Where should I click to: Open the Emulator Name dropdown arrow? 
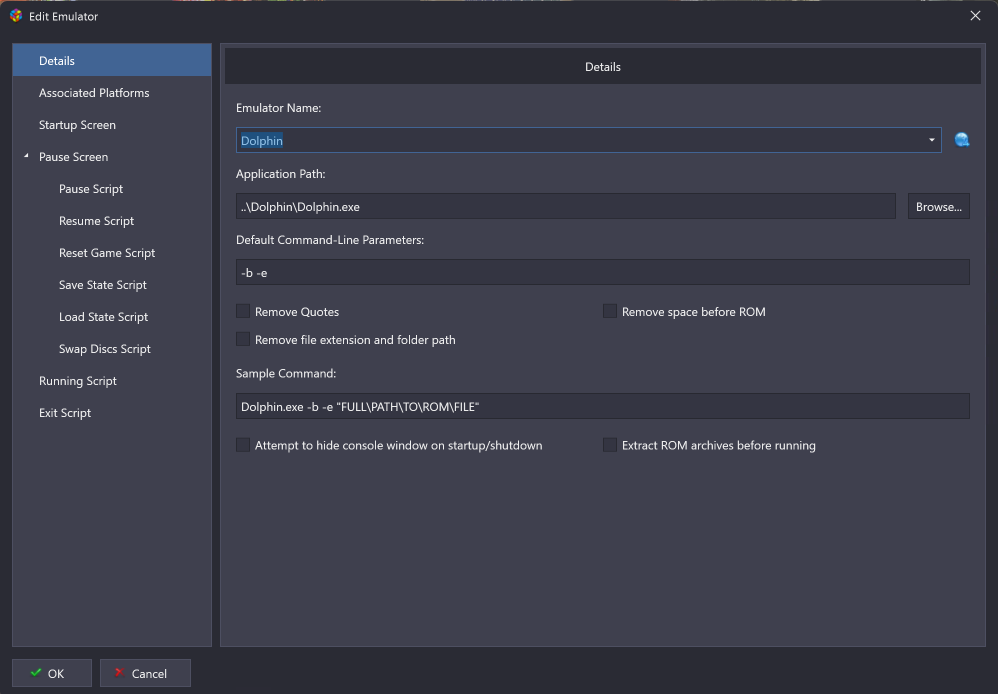(931, 140)
